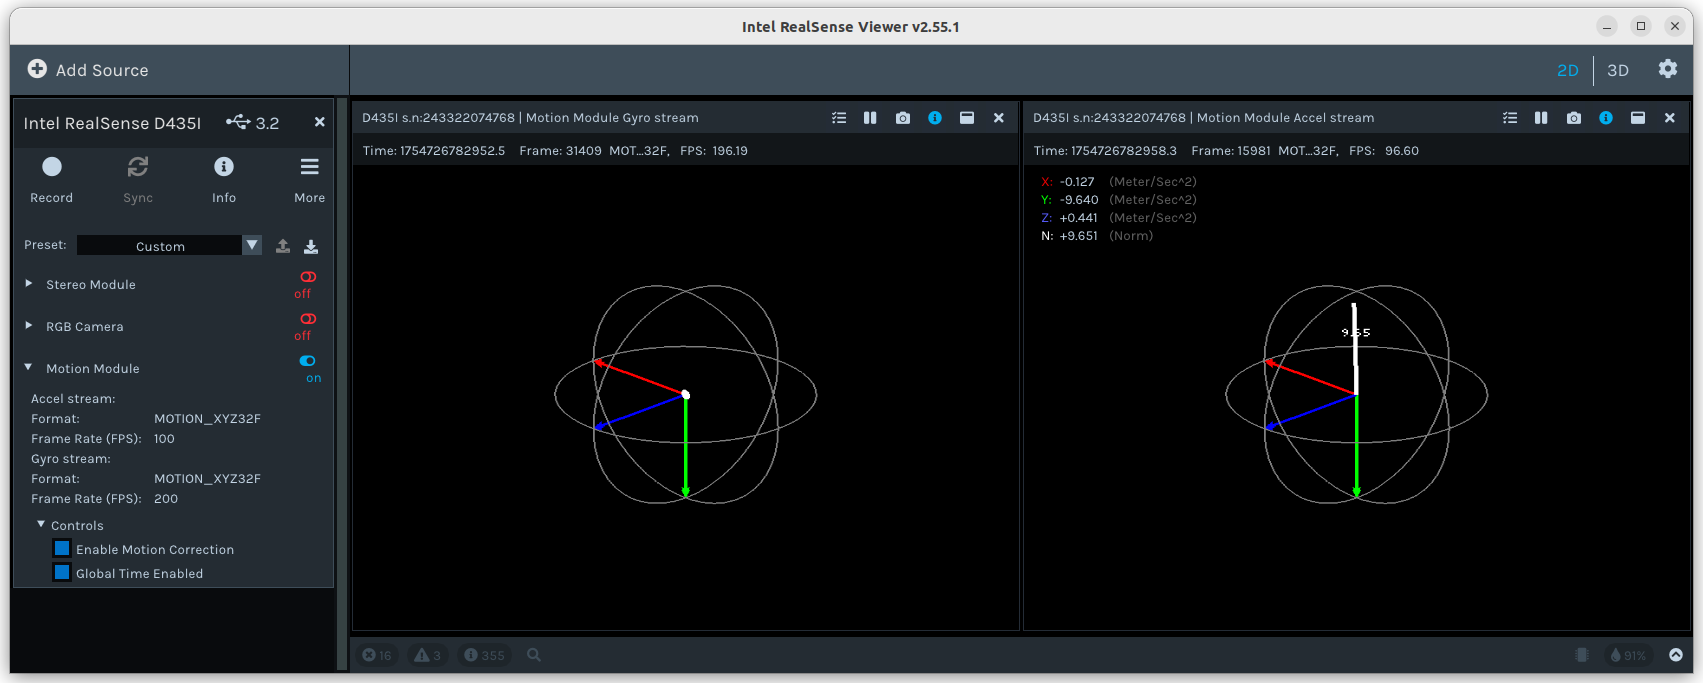The height and width of the screenshot is (683, 1703).
Task: Click the Record button in device panel
Action: [52, 168]
